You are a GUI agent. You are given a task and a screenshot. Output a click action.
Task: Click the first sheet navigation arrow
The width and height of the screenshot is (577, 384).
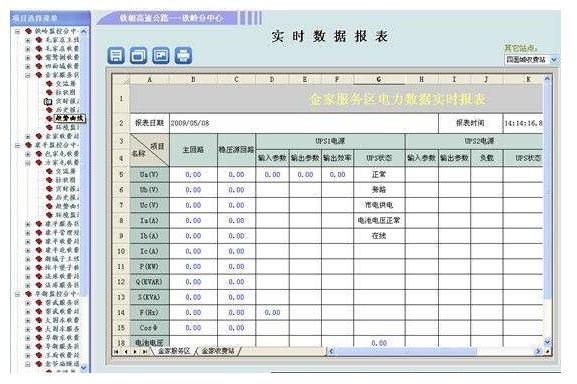click(116, 352)
